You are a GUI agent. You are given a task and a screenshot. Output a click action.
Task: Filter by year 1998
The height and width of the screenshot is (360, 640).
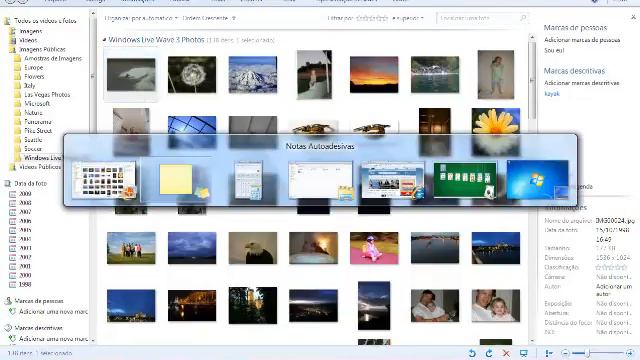coord(25,284)
